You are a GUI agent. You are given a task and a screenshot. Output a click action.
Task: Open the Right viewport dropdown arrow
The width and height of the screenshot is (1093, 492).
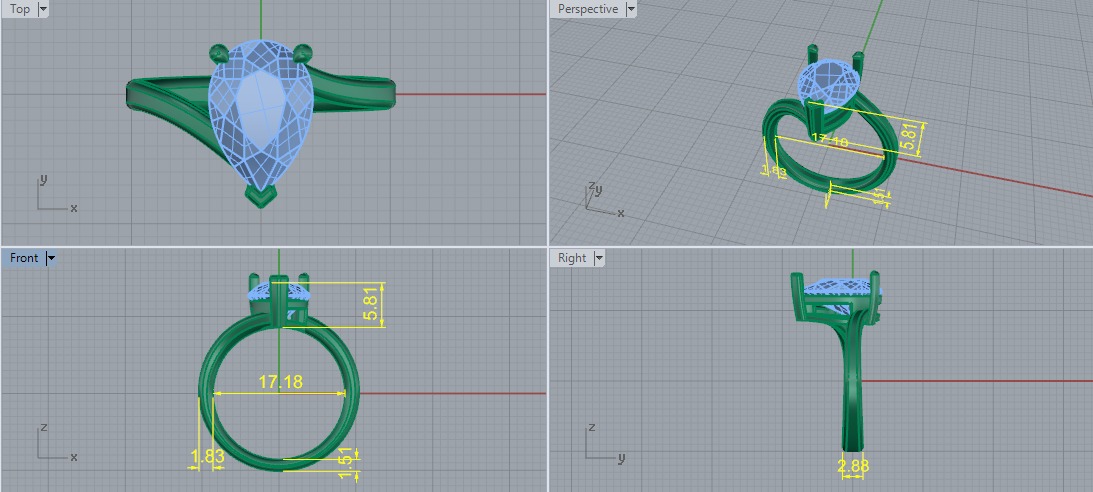598,258
